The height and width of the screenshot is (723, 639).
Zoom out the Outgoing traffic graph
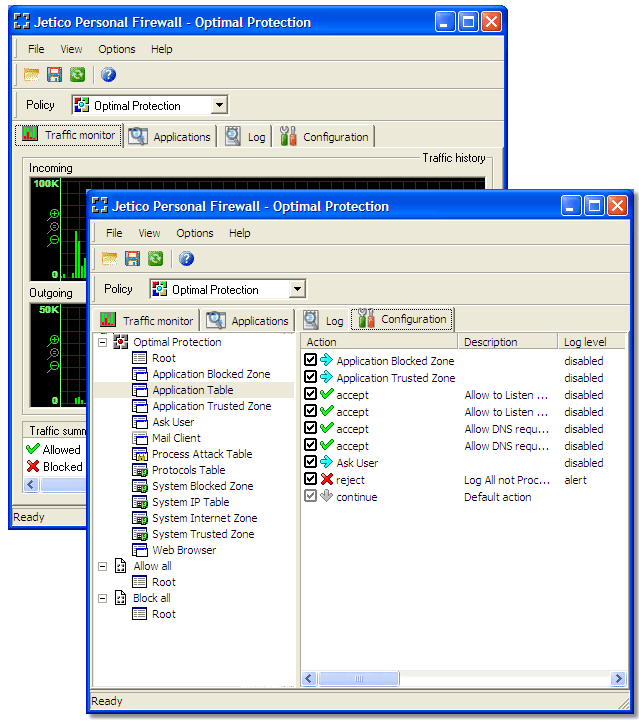click(x=53, y=367)
